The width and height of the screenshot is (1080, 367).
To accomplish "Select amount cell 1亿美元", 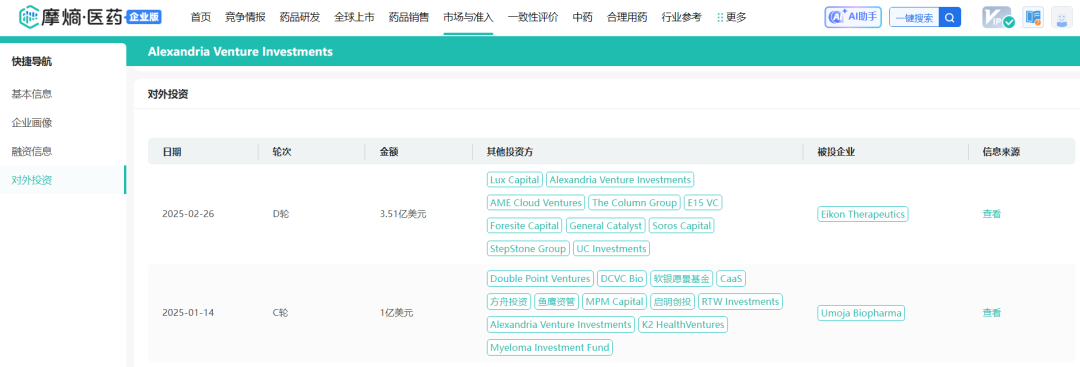I will click(396, 313).
